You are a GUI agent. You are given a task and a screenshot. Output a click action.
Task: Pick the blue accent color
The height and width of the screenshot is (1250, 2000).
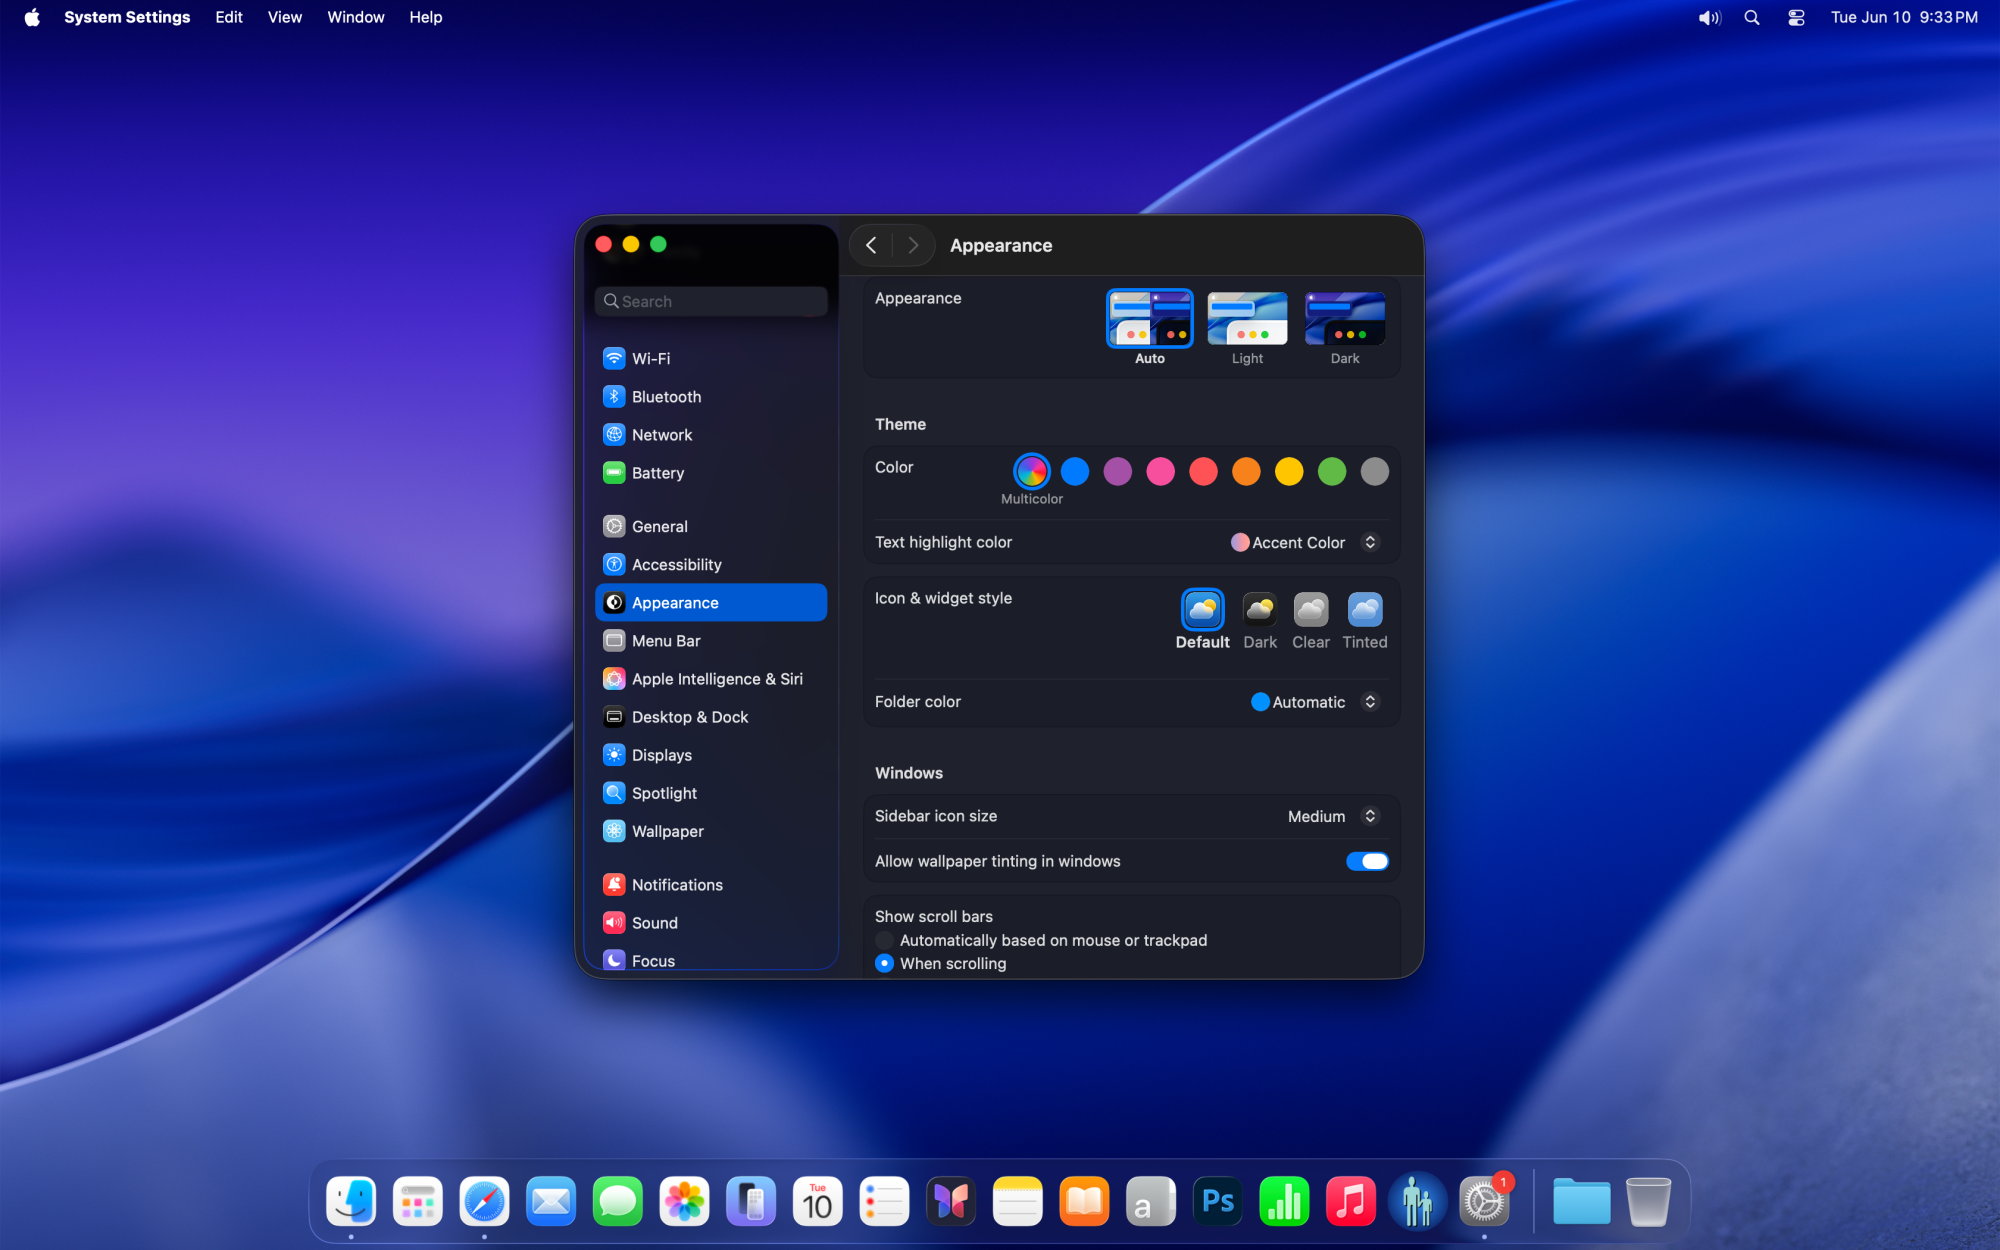tap(1075, 471)
